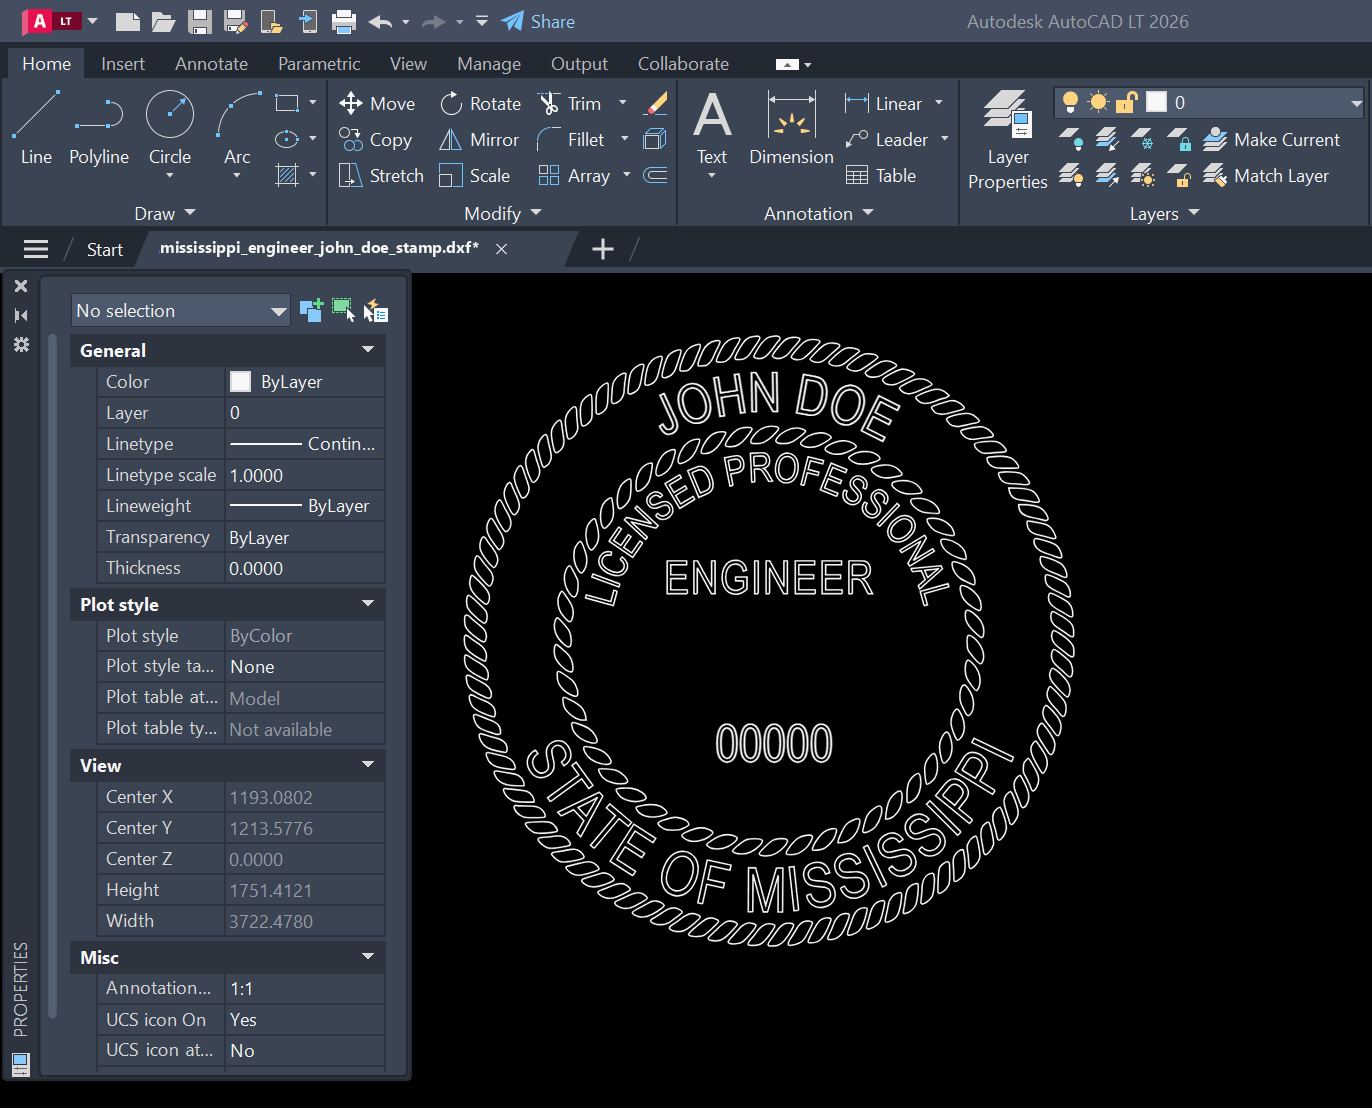
Task: Click the Thickness value 0.0000
Action: coord(305,568)
